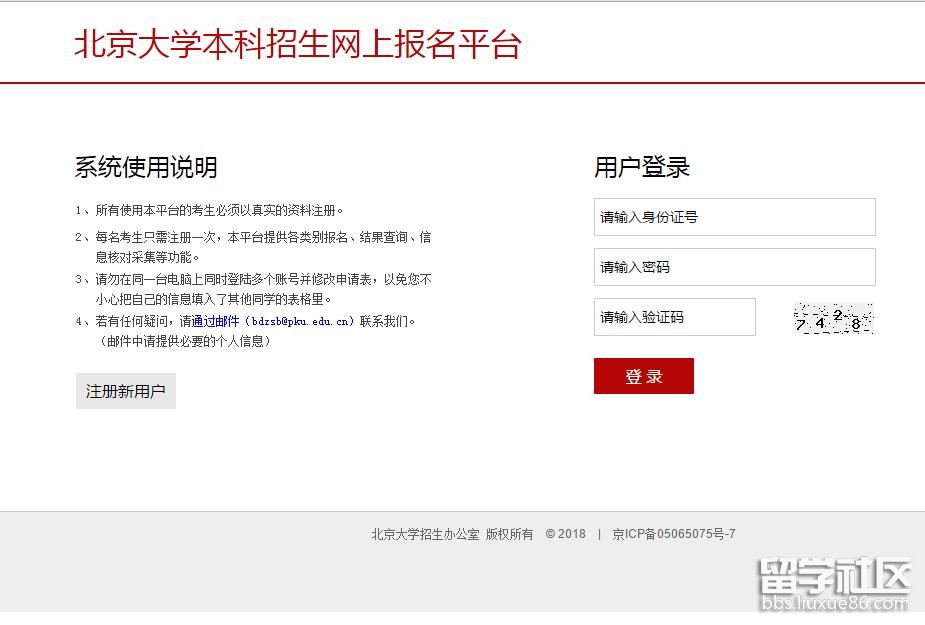Viewport: 925px width, 625px height.
Task: Refresh the captcha image
Action: pos(833,318)
